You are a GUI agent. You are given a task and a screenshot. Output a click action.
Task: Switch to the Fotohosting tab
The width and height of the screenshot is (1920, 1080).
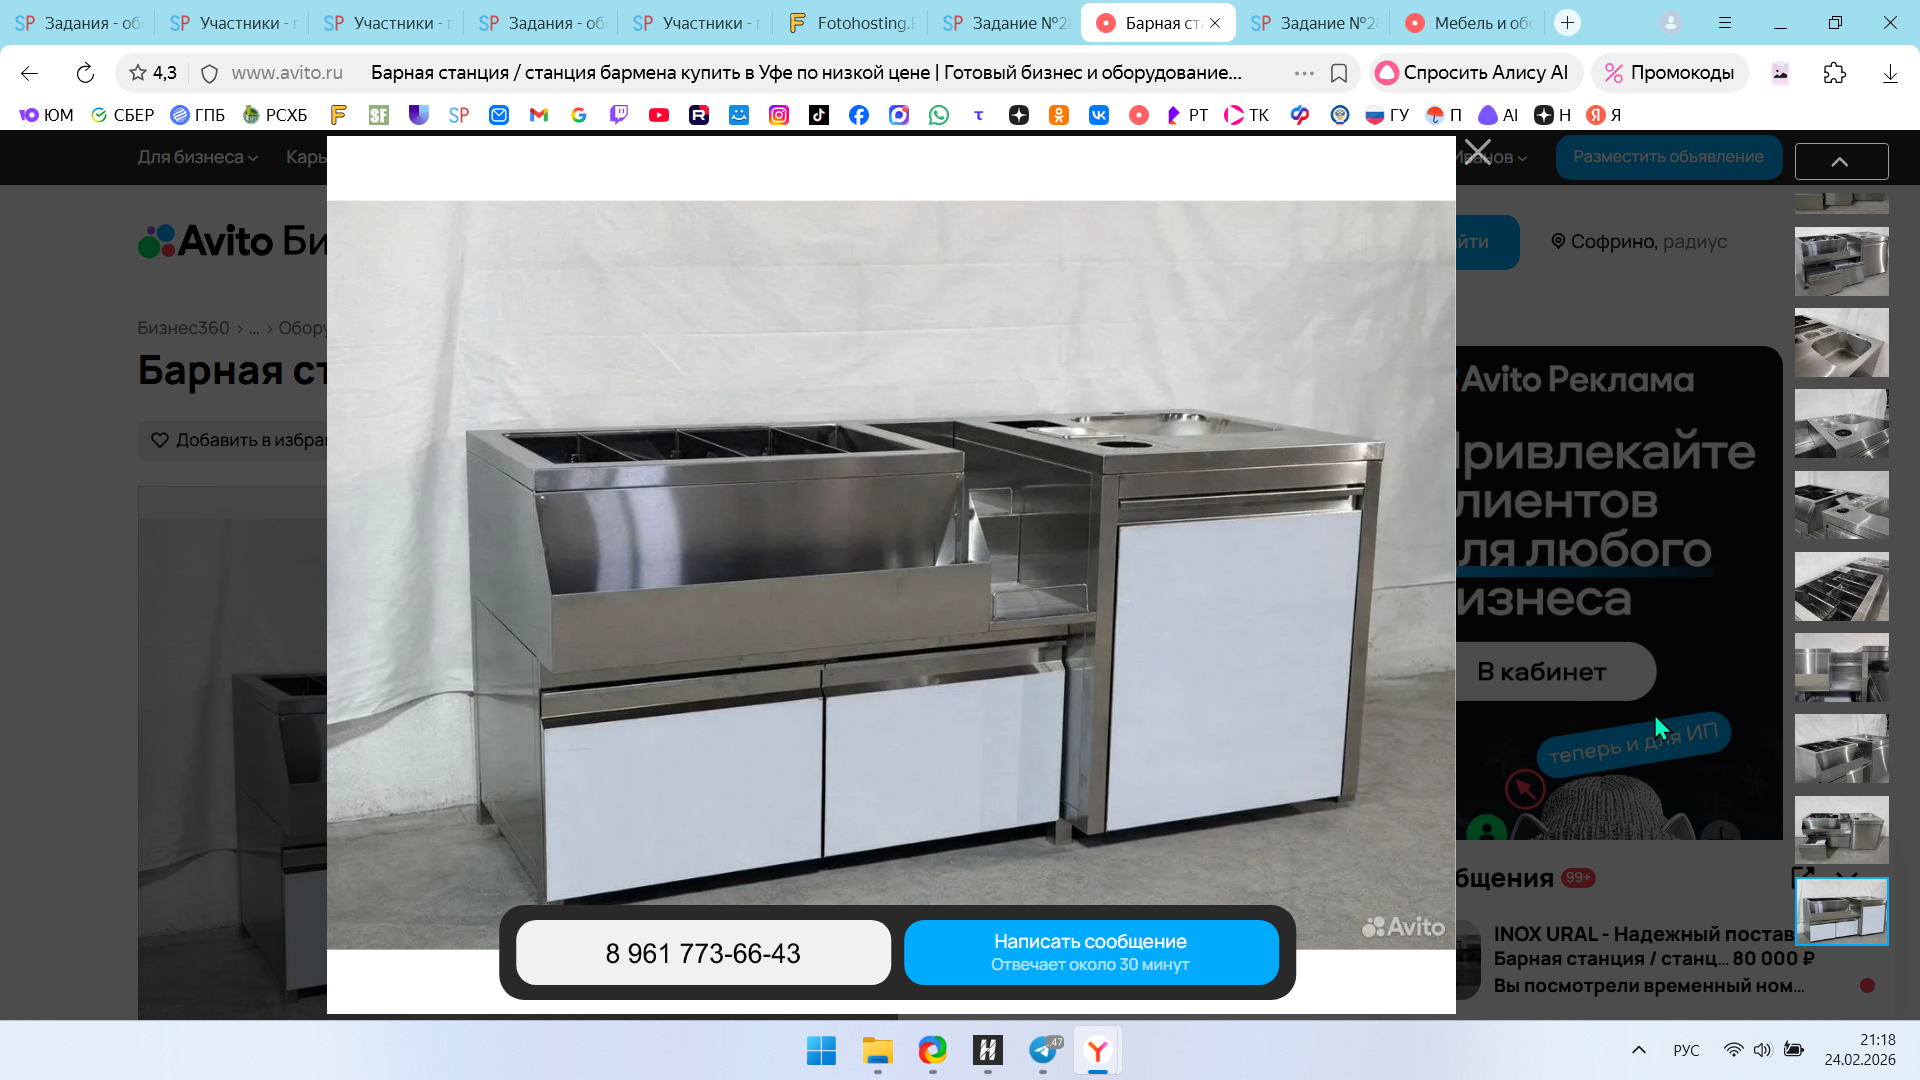850,23
